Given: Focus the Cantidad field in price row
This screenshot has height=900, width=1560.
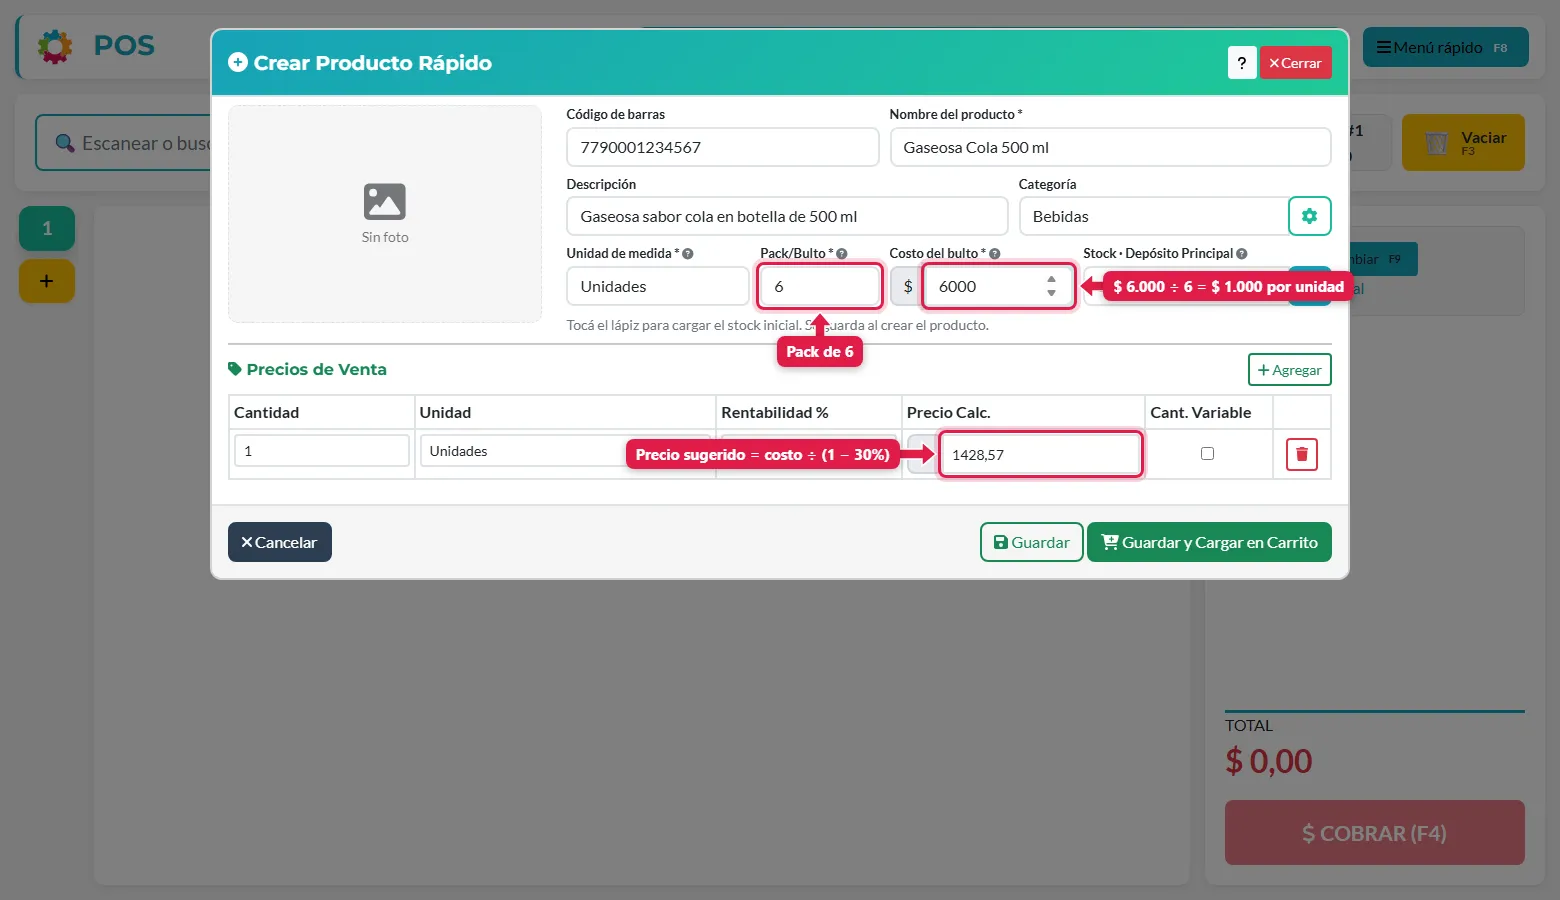Looking at the screenshot, I should tap(321, 451).
